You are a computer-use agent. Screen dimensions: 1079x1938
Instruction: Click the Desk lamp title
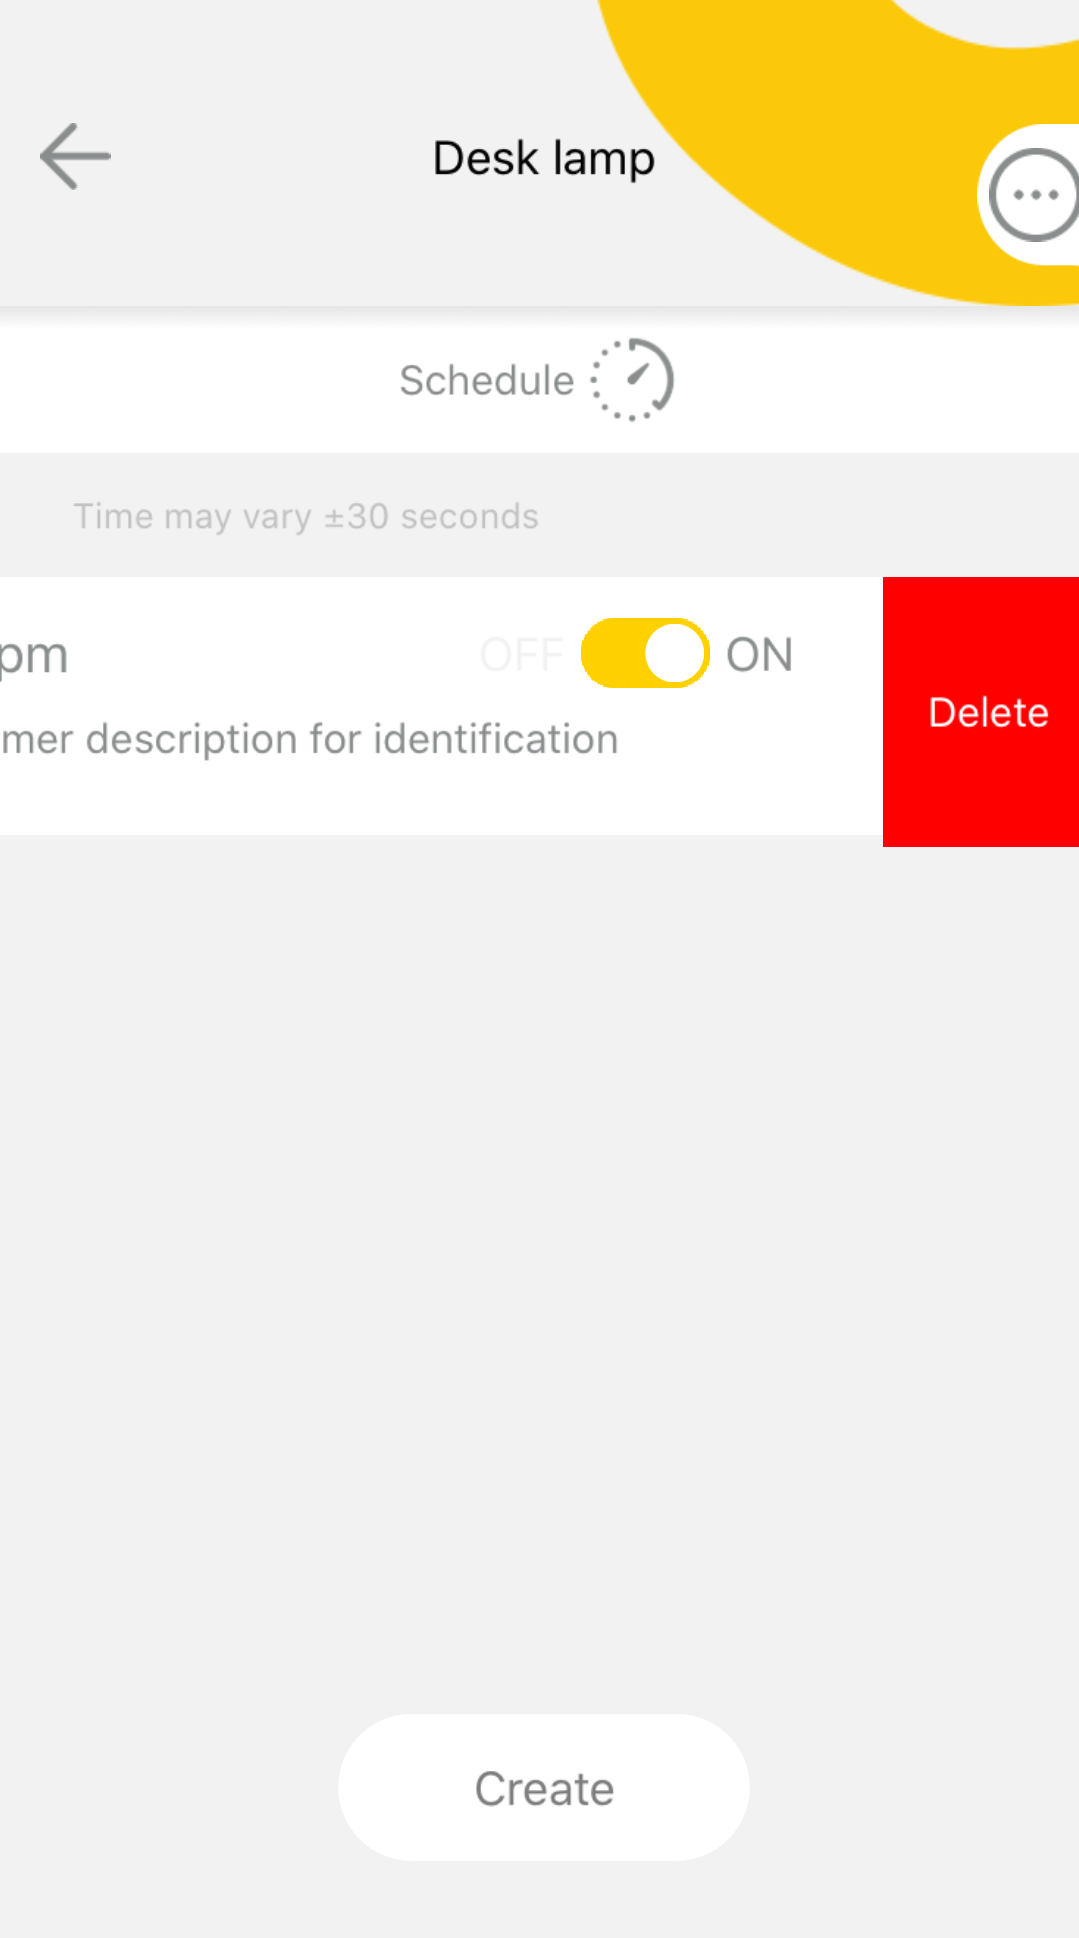[543, 158]
